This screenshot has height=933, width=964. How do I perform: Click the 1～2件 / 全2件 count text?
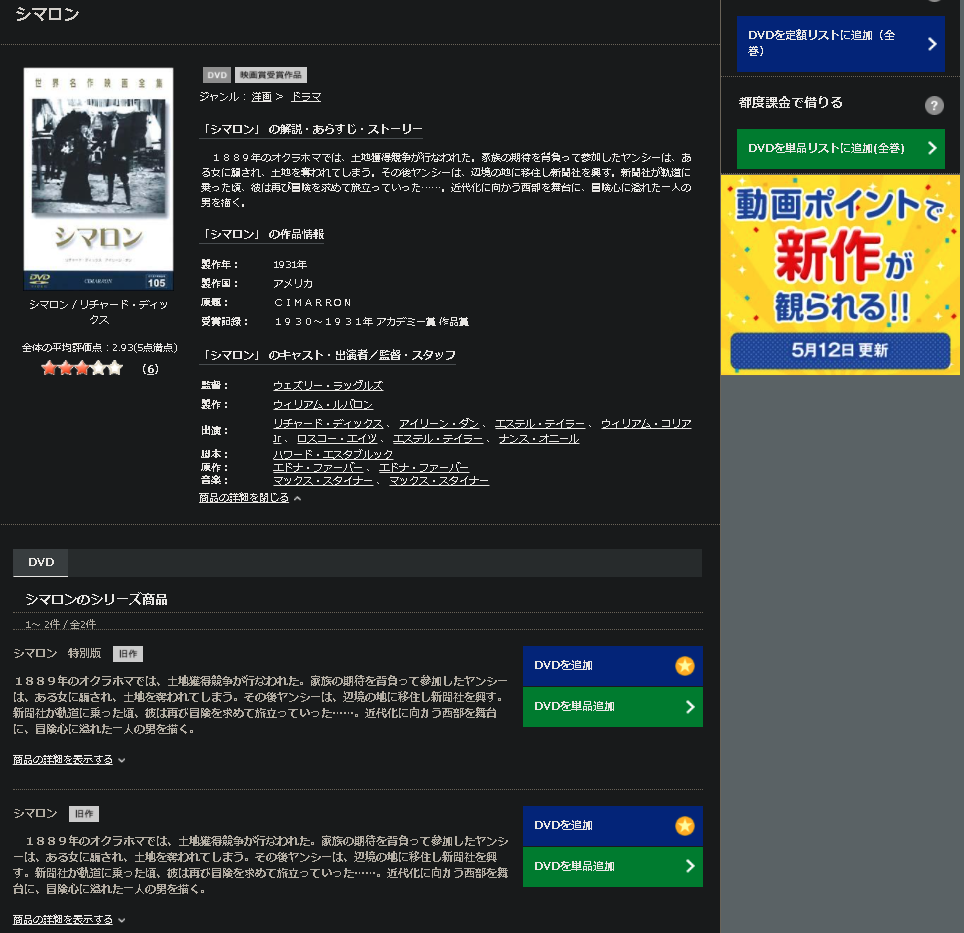[x=60, y=624]
